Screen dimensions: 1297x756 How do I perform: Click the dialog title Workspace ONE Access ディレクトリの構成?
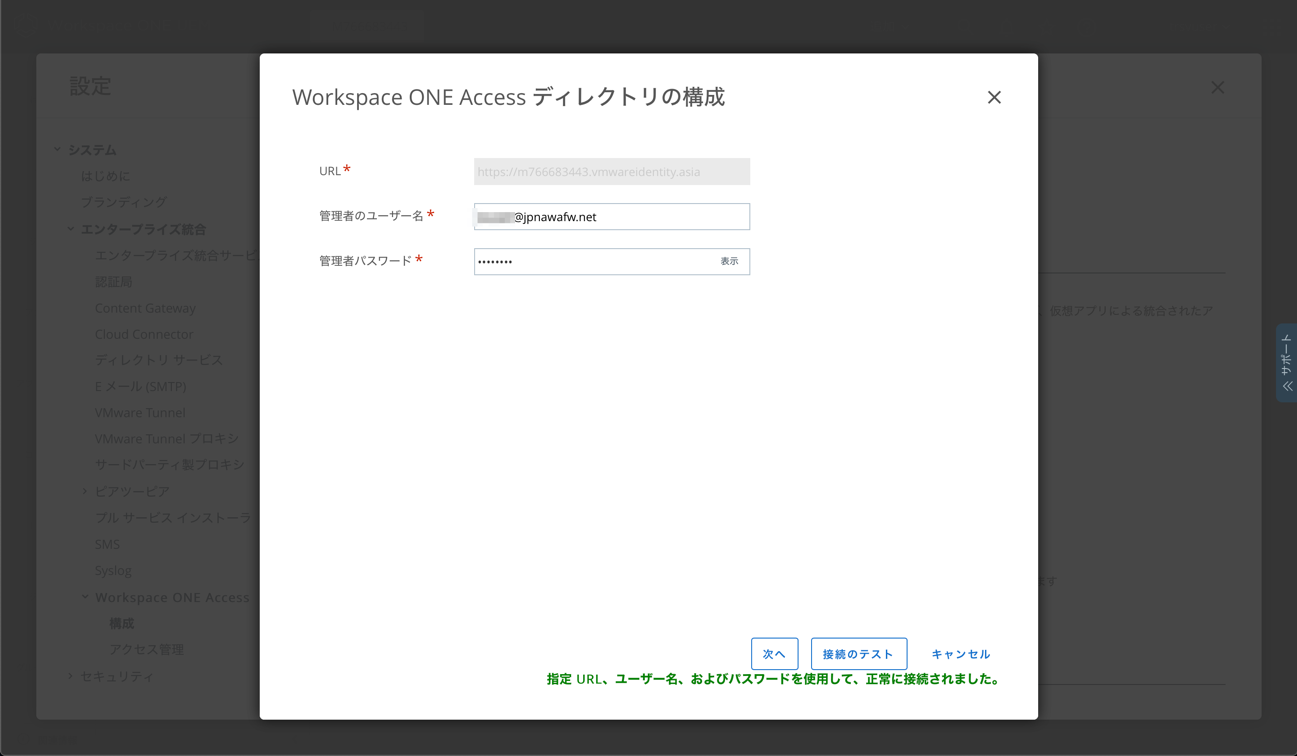tap(508, 97)
